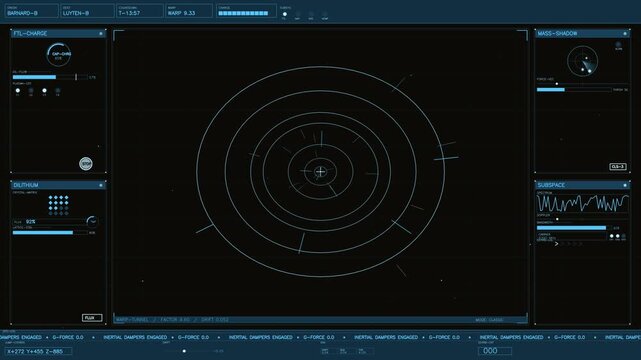Click the 92% flux value

click(x=30, y=221)
